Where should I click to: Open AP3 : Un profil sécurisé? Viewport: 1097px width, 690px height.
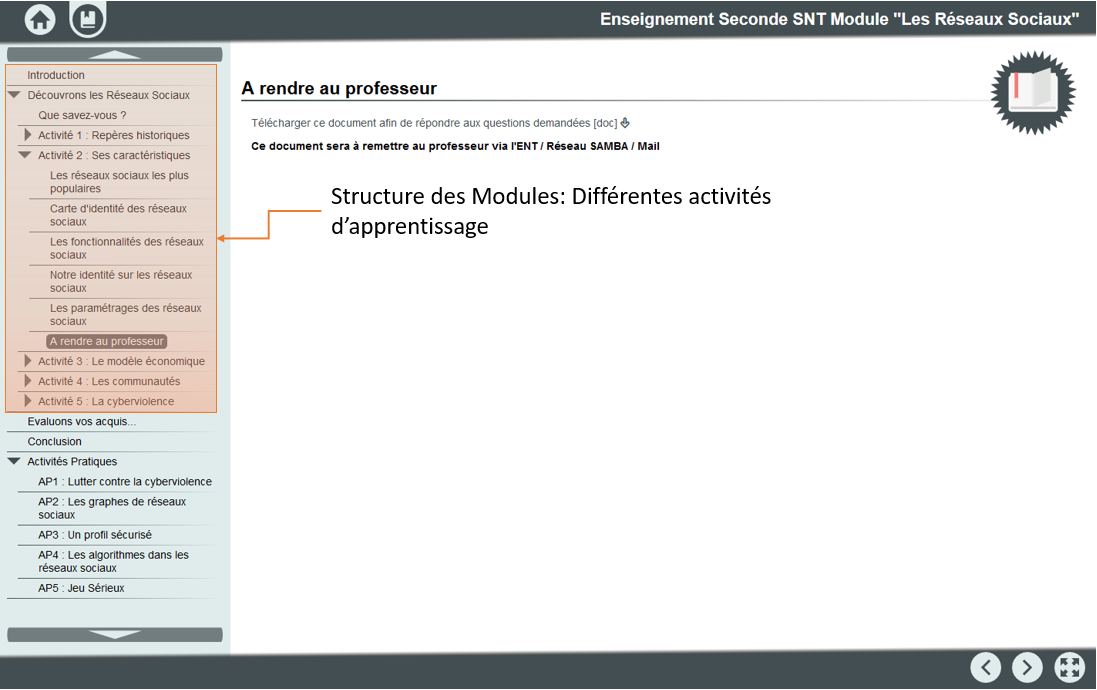[x=95, y=535]
